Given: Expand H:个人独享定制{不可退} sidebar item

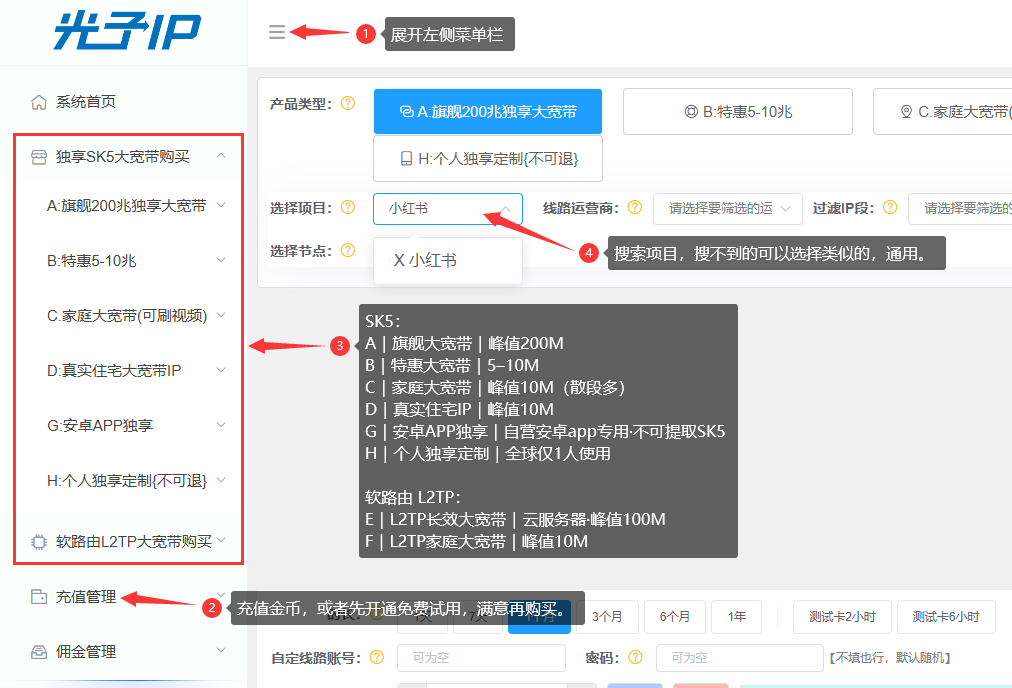Looking at the screenshot, I should (x=221, y=480).
